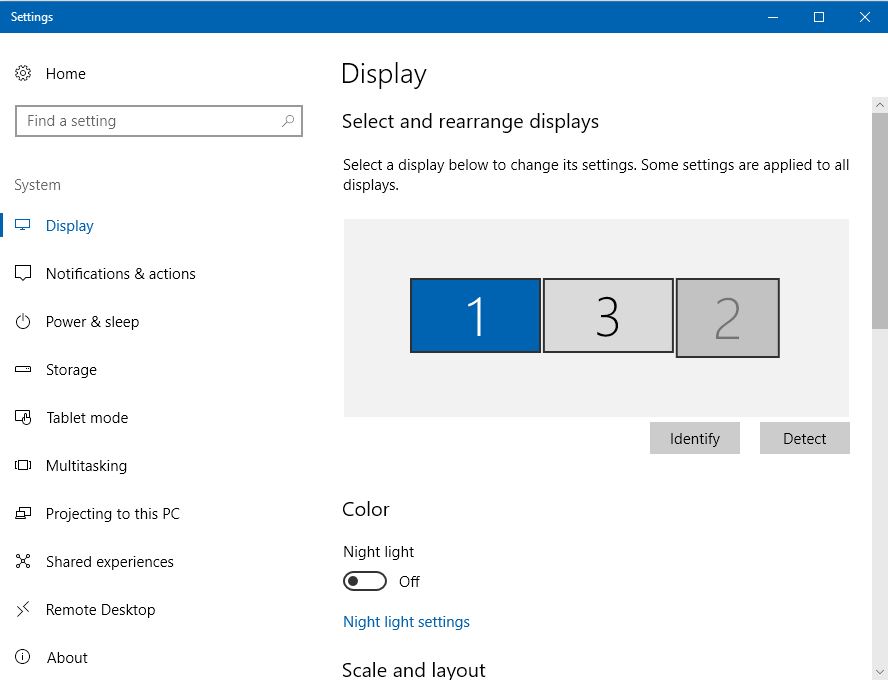Viewport: 888px width, 680px height.
Task: Select display 2 in the arrangement diagram
Action: pos(727,317)
